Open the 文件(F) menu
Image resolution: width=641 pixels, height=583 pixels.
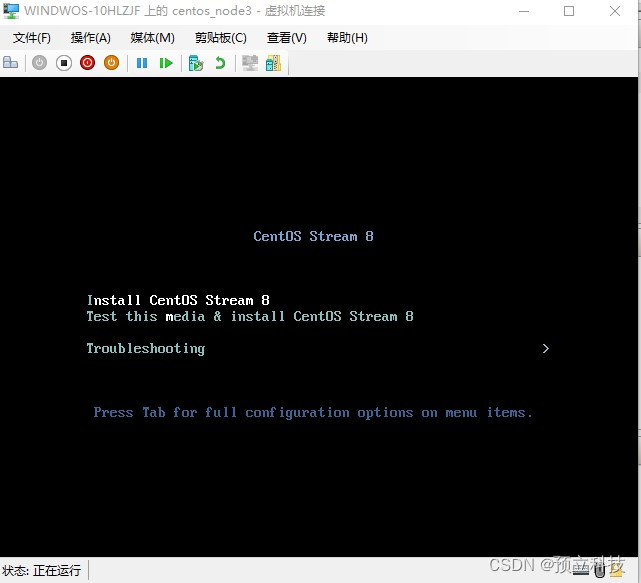coord(31,38)
